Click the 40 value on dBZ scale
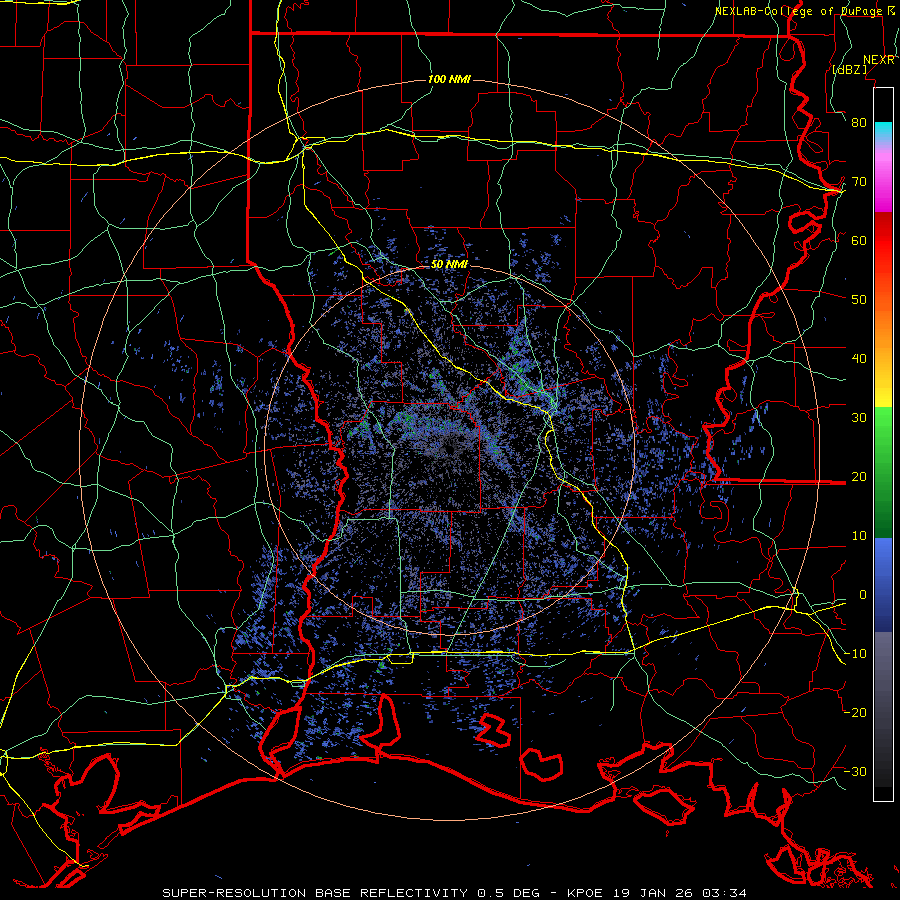This screenshot has width=900, height=900. coord(859,359)
